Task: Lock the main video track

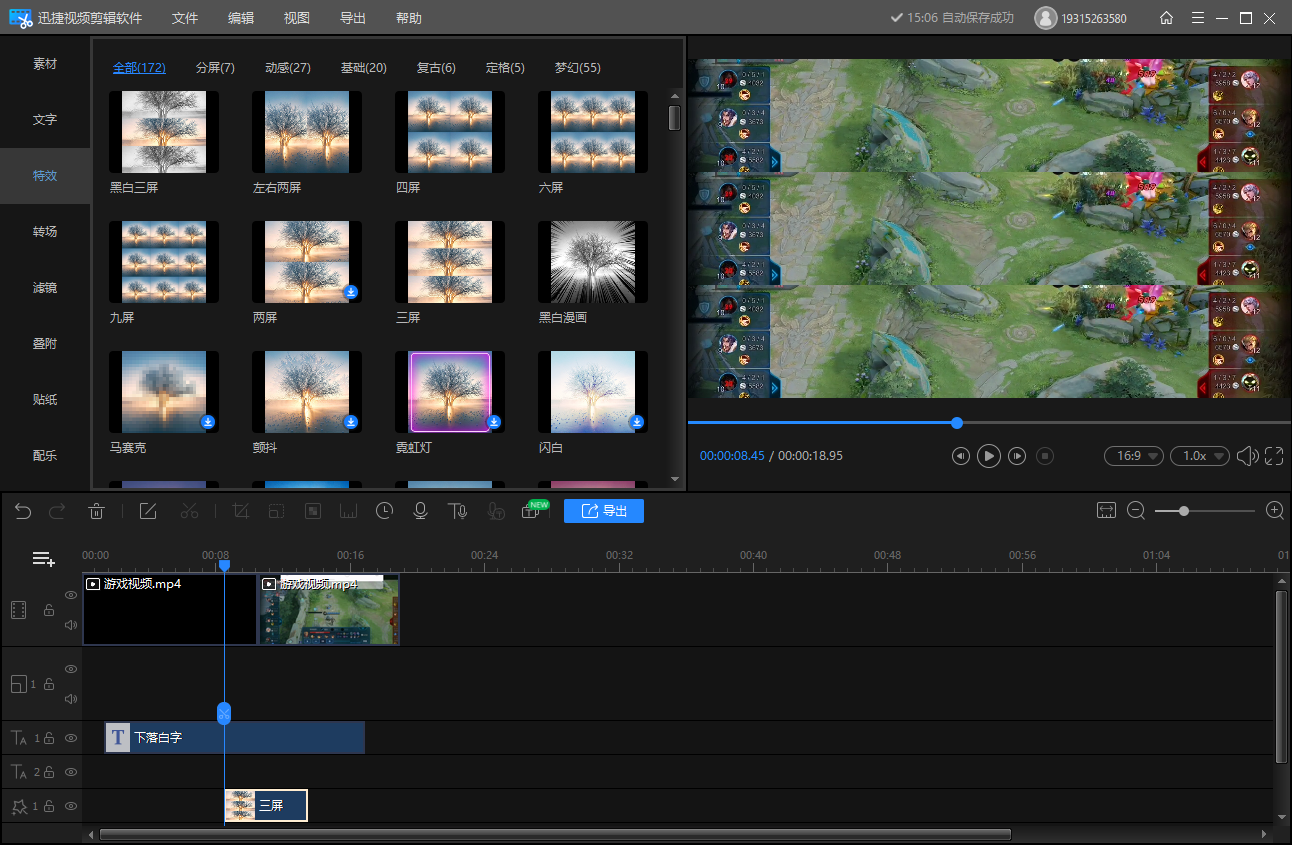Action: point(48,610)
